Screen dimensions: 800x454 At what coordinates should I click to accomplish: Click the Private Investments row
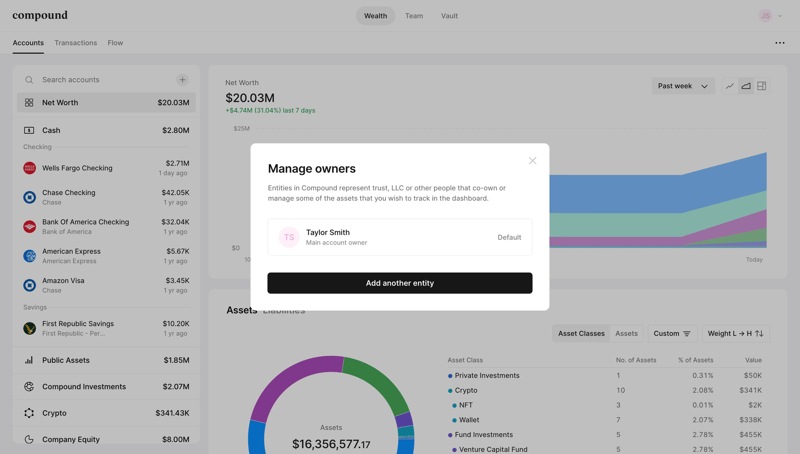605,375
